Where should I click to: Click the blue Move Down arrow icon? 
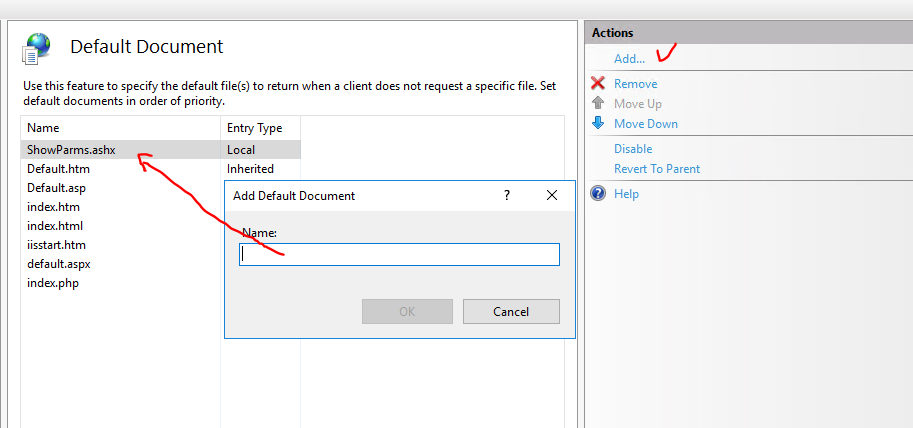598,123
